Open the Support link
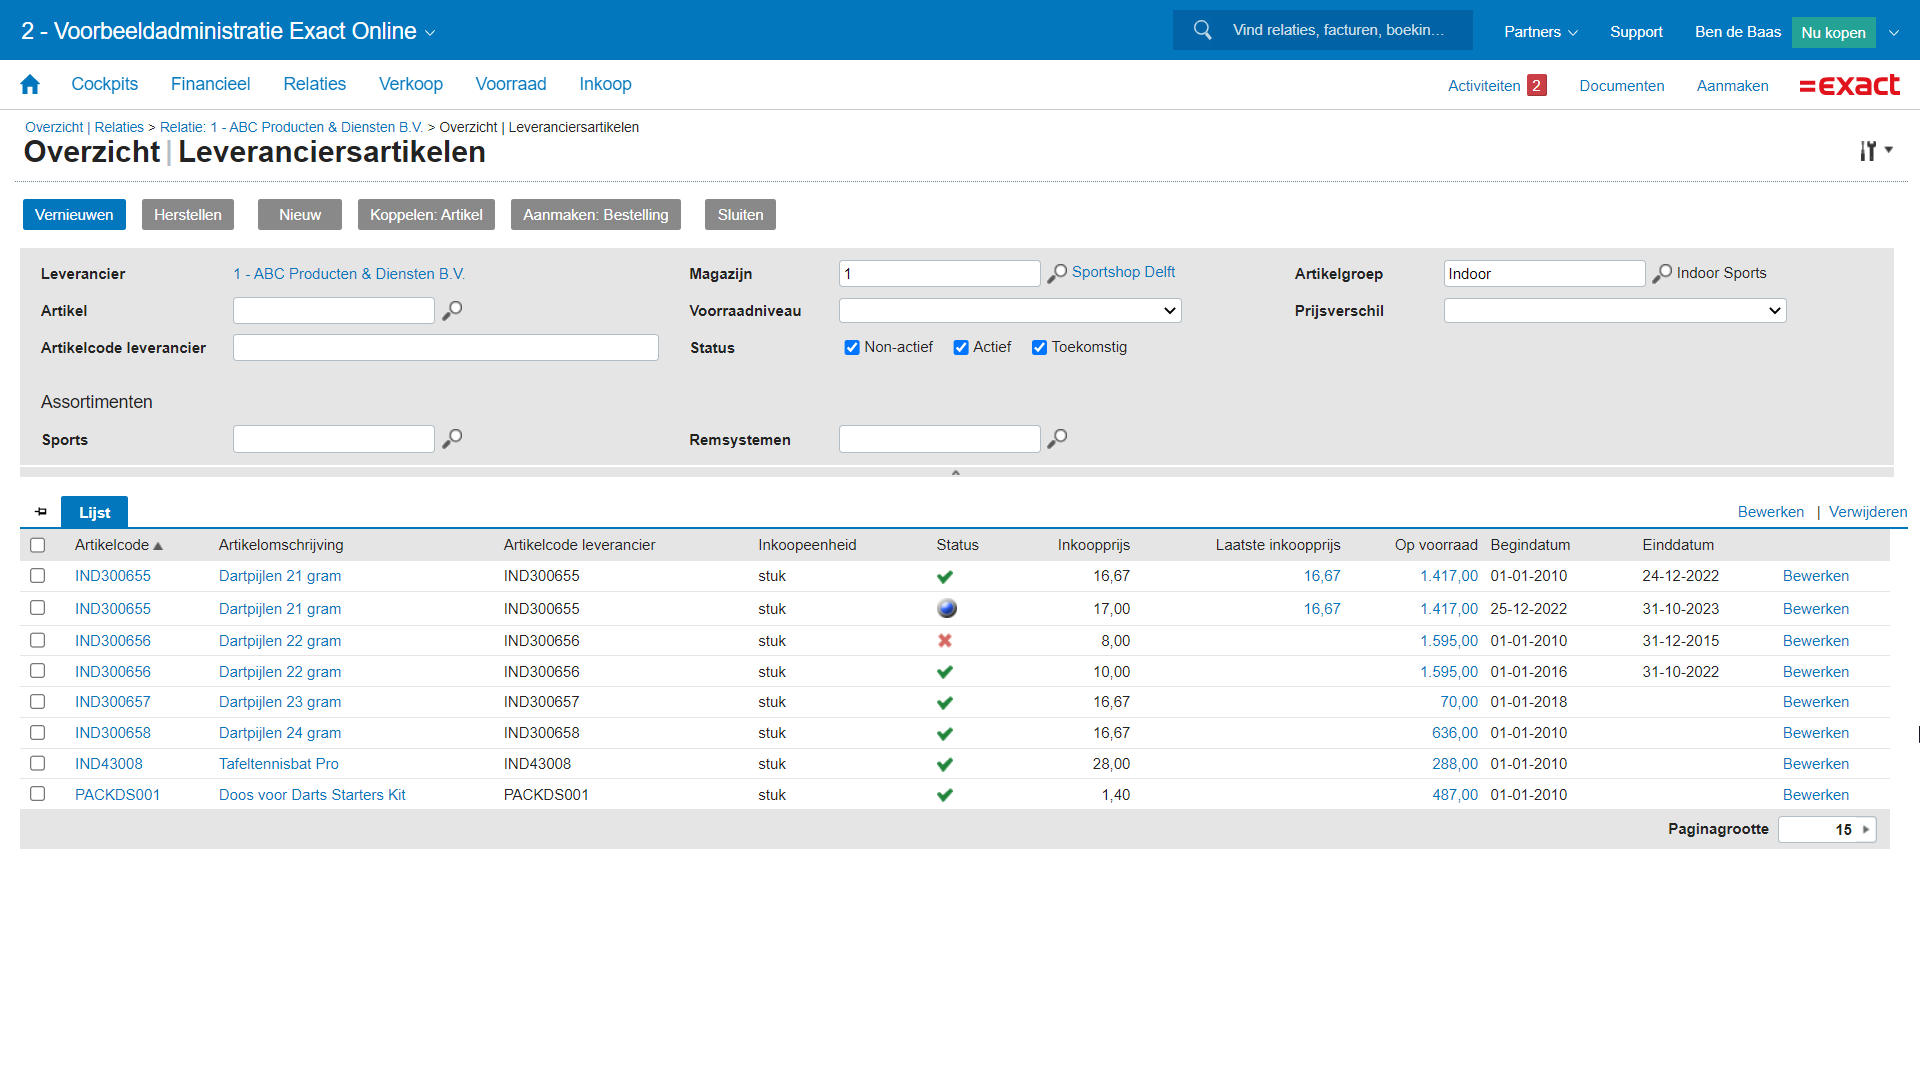Viewport: 1920px width, 1080px height. (1636, 32)
